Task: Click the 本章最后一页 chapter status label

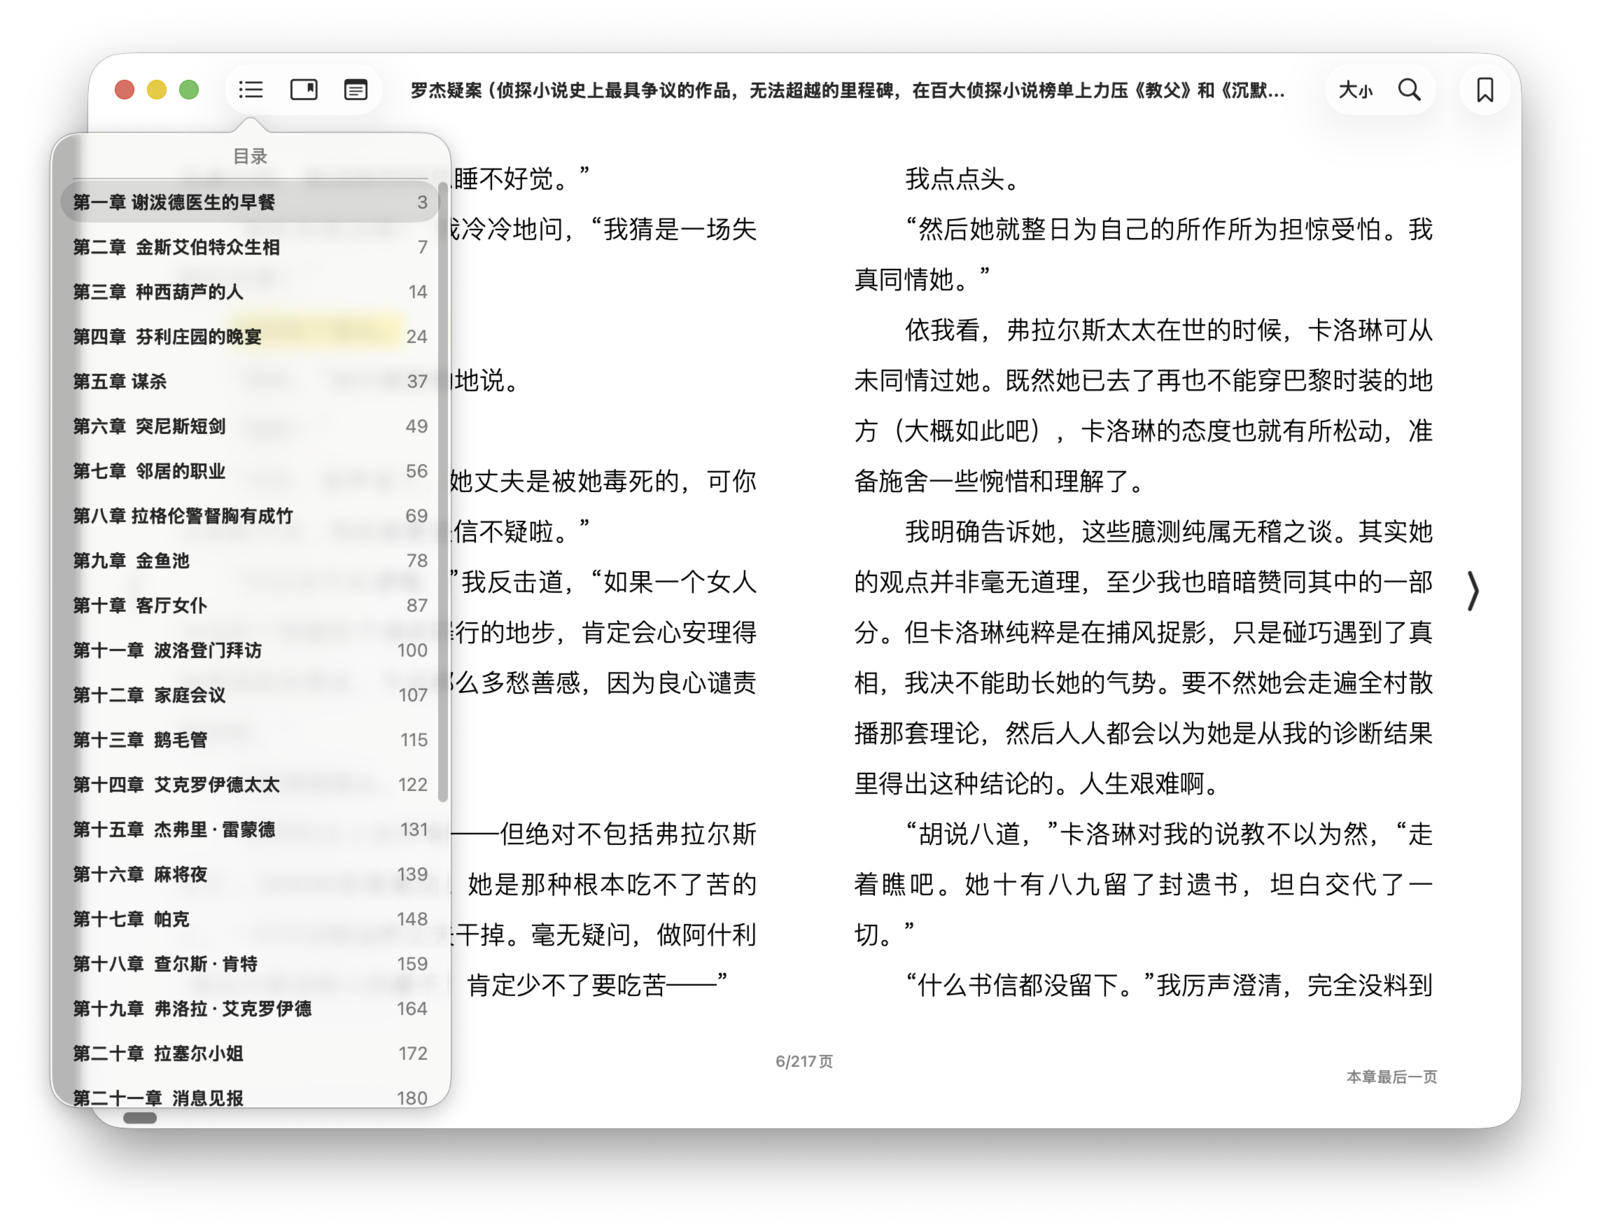Action: [x=1391, y=1077]
